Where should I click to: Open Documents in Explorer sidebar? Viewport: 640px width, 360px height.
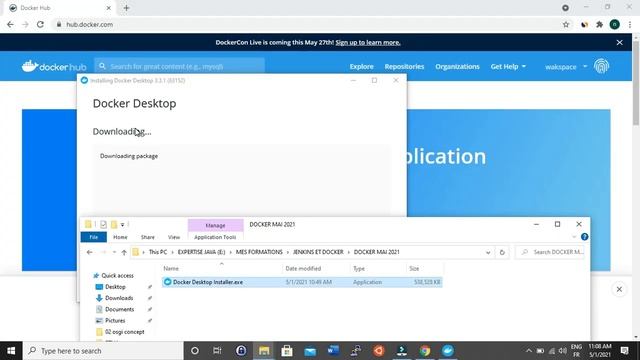click(119, 309)
